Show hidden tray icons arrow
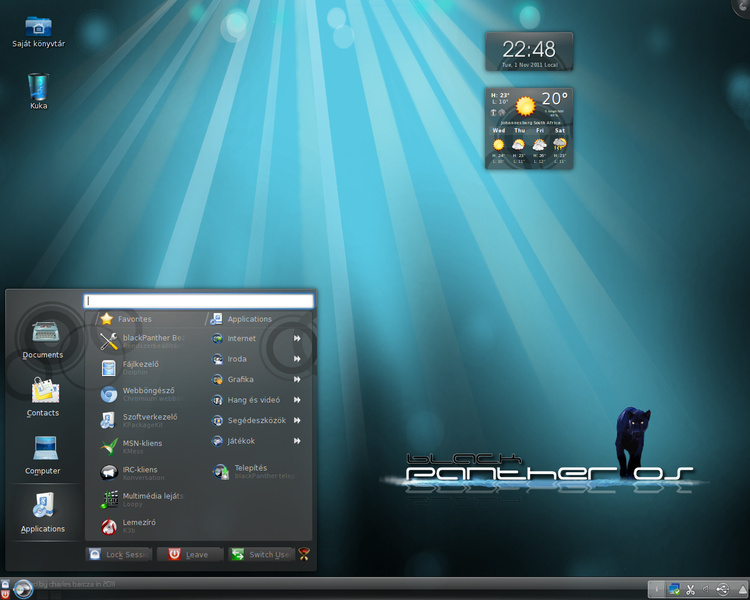The image size is (750, 600). coord(742,589)
